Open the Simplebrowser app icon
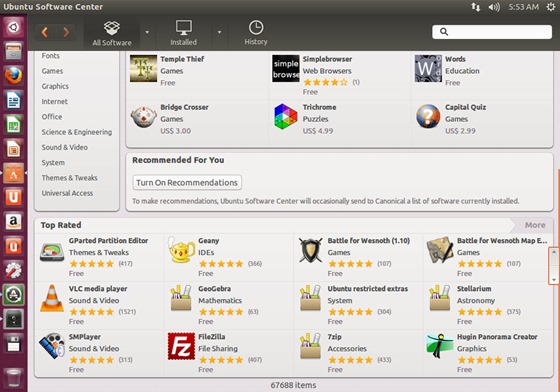The height and width of the screenshot is (392, 560). tap(286, 69)
